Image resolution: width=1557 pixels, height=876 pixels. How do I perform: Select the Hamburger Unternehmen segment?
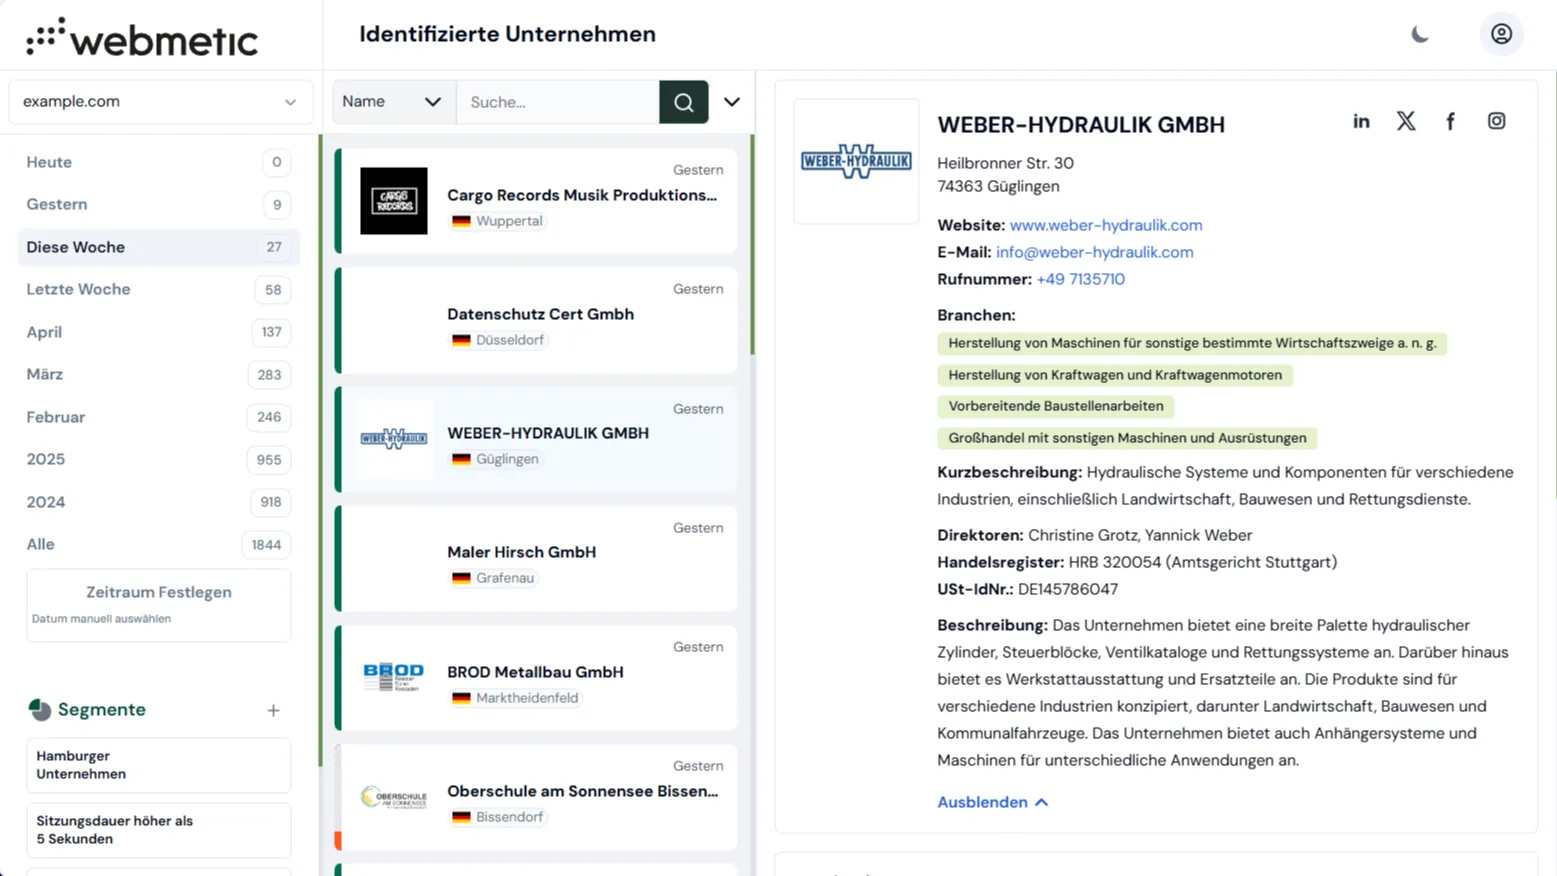(x=158, y=765)
